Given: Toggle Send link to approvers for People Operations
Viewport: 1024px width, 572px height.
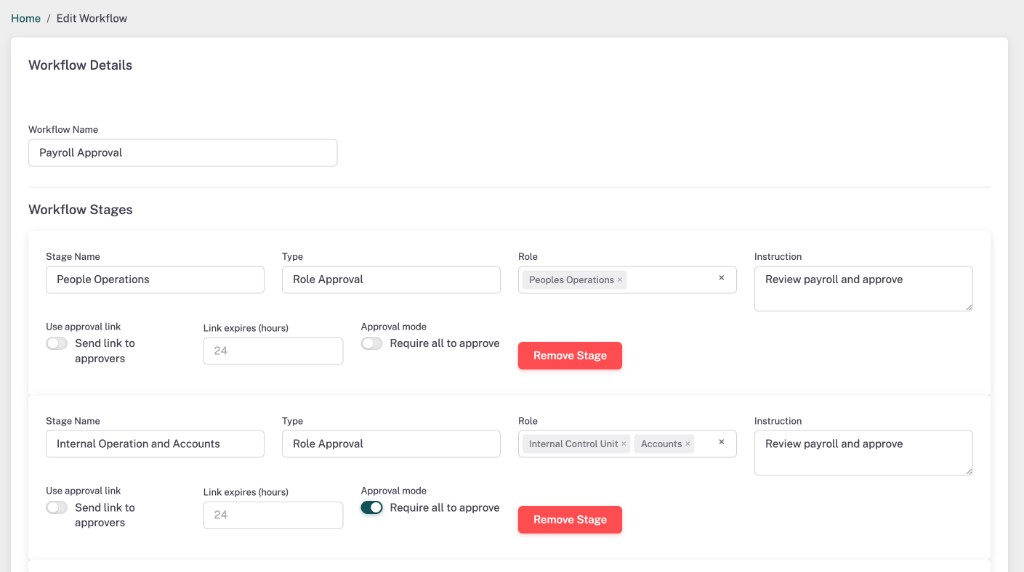Looking at the screenshot, I should tap(57, 343).
